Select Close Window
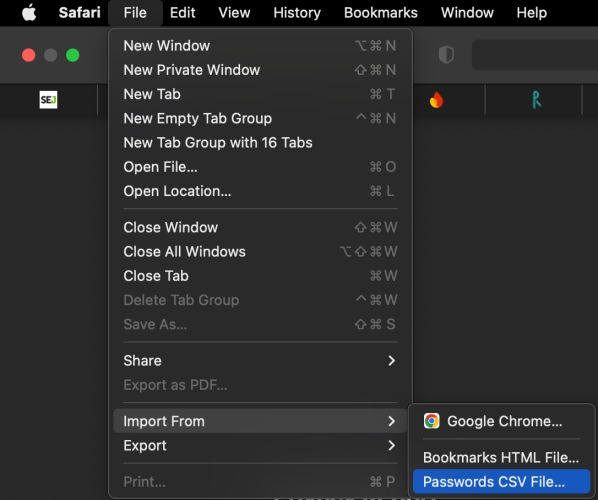This screenshot has height=500, width=598. [x=260, y=227]
